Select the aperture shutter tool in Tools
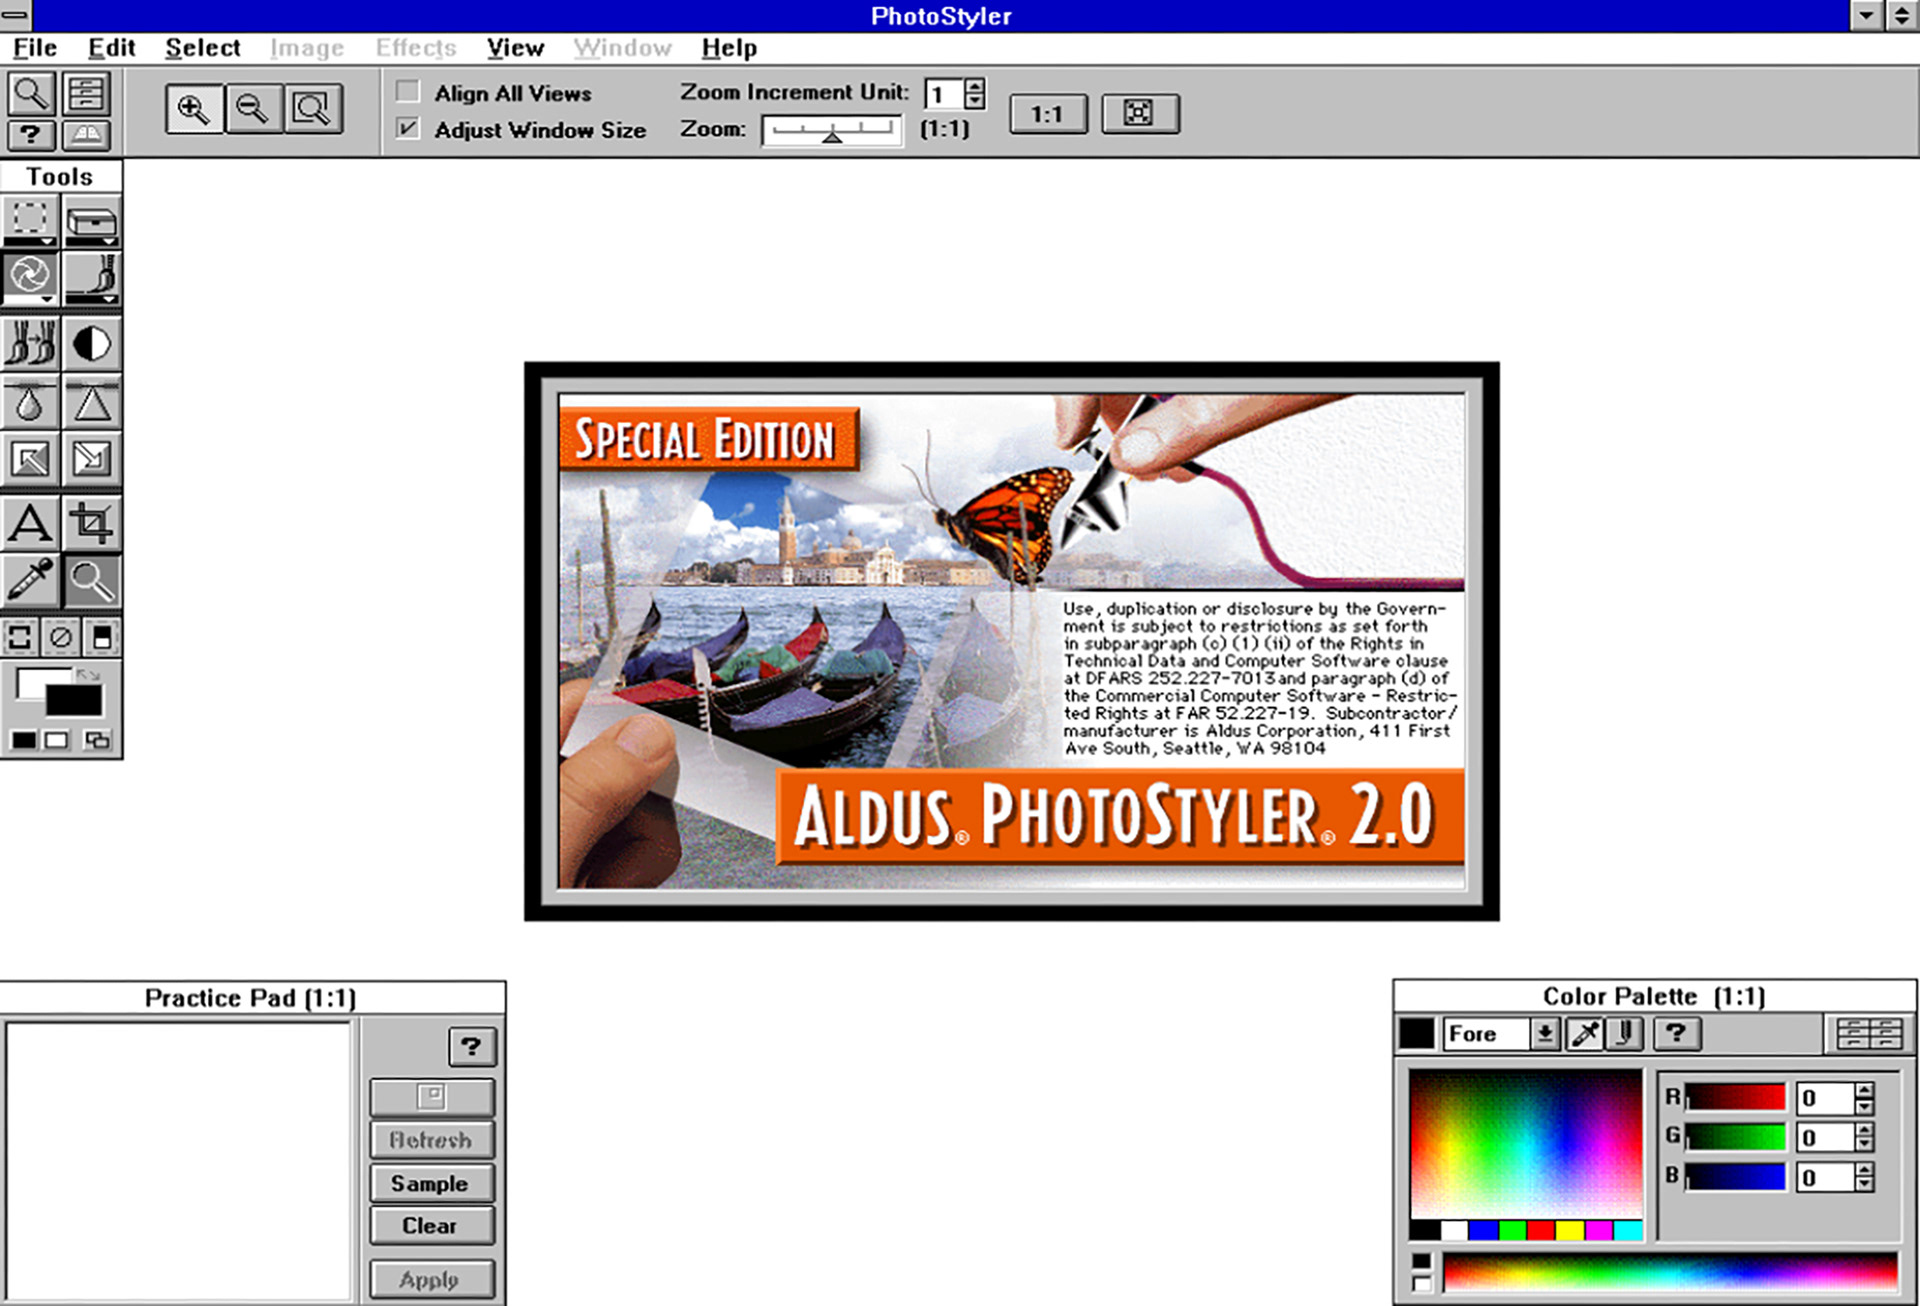 30,277
